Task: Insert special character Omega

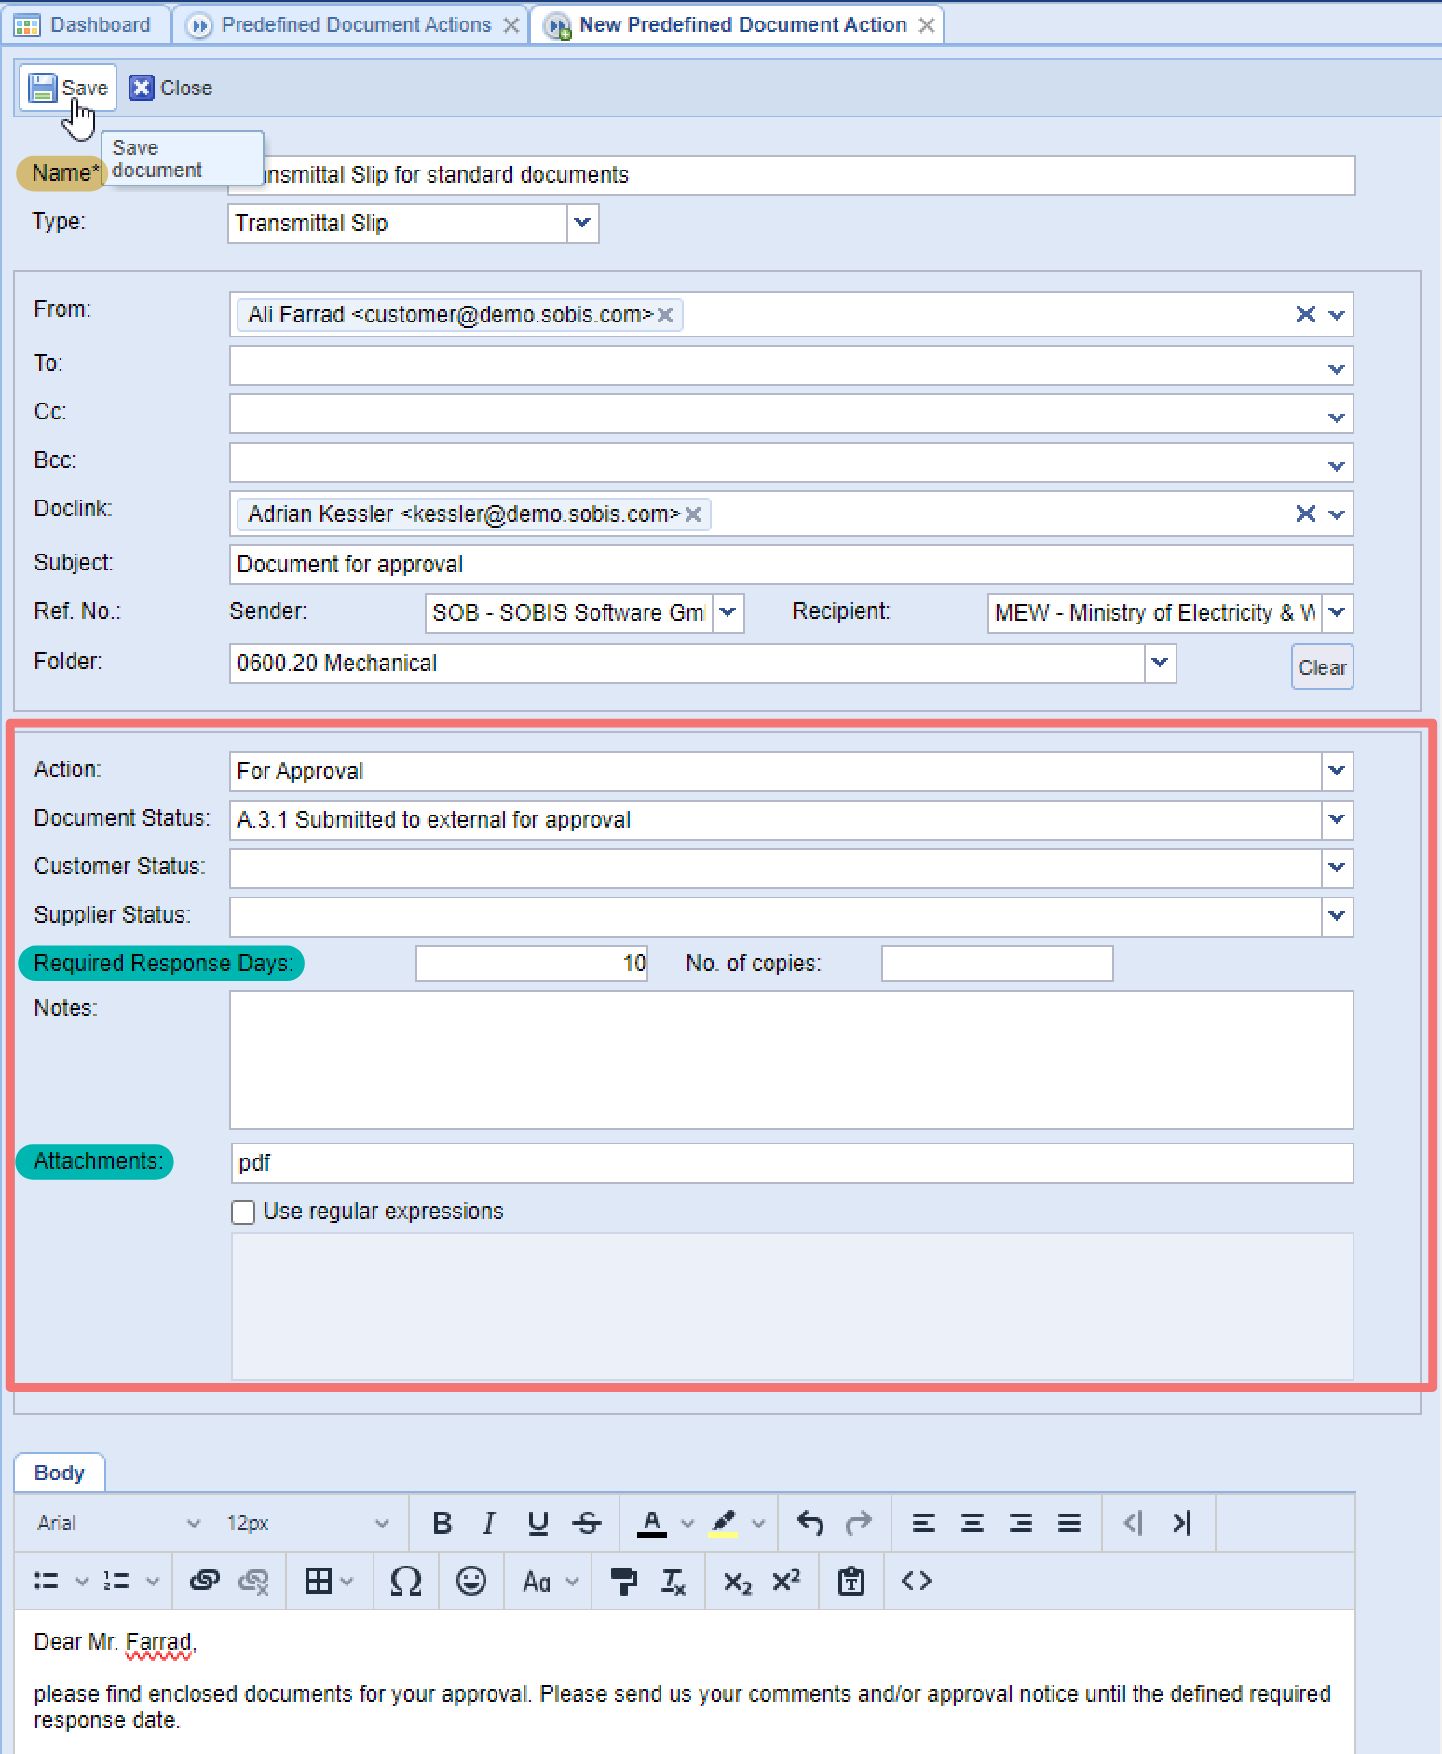Action: pyautogui.click(x=406, y=1581)
